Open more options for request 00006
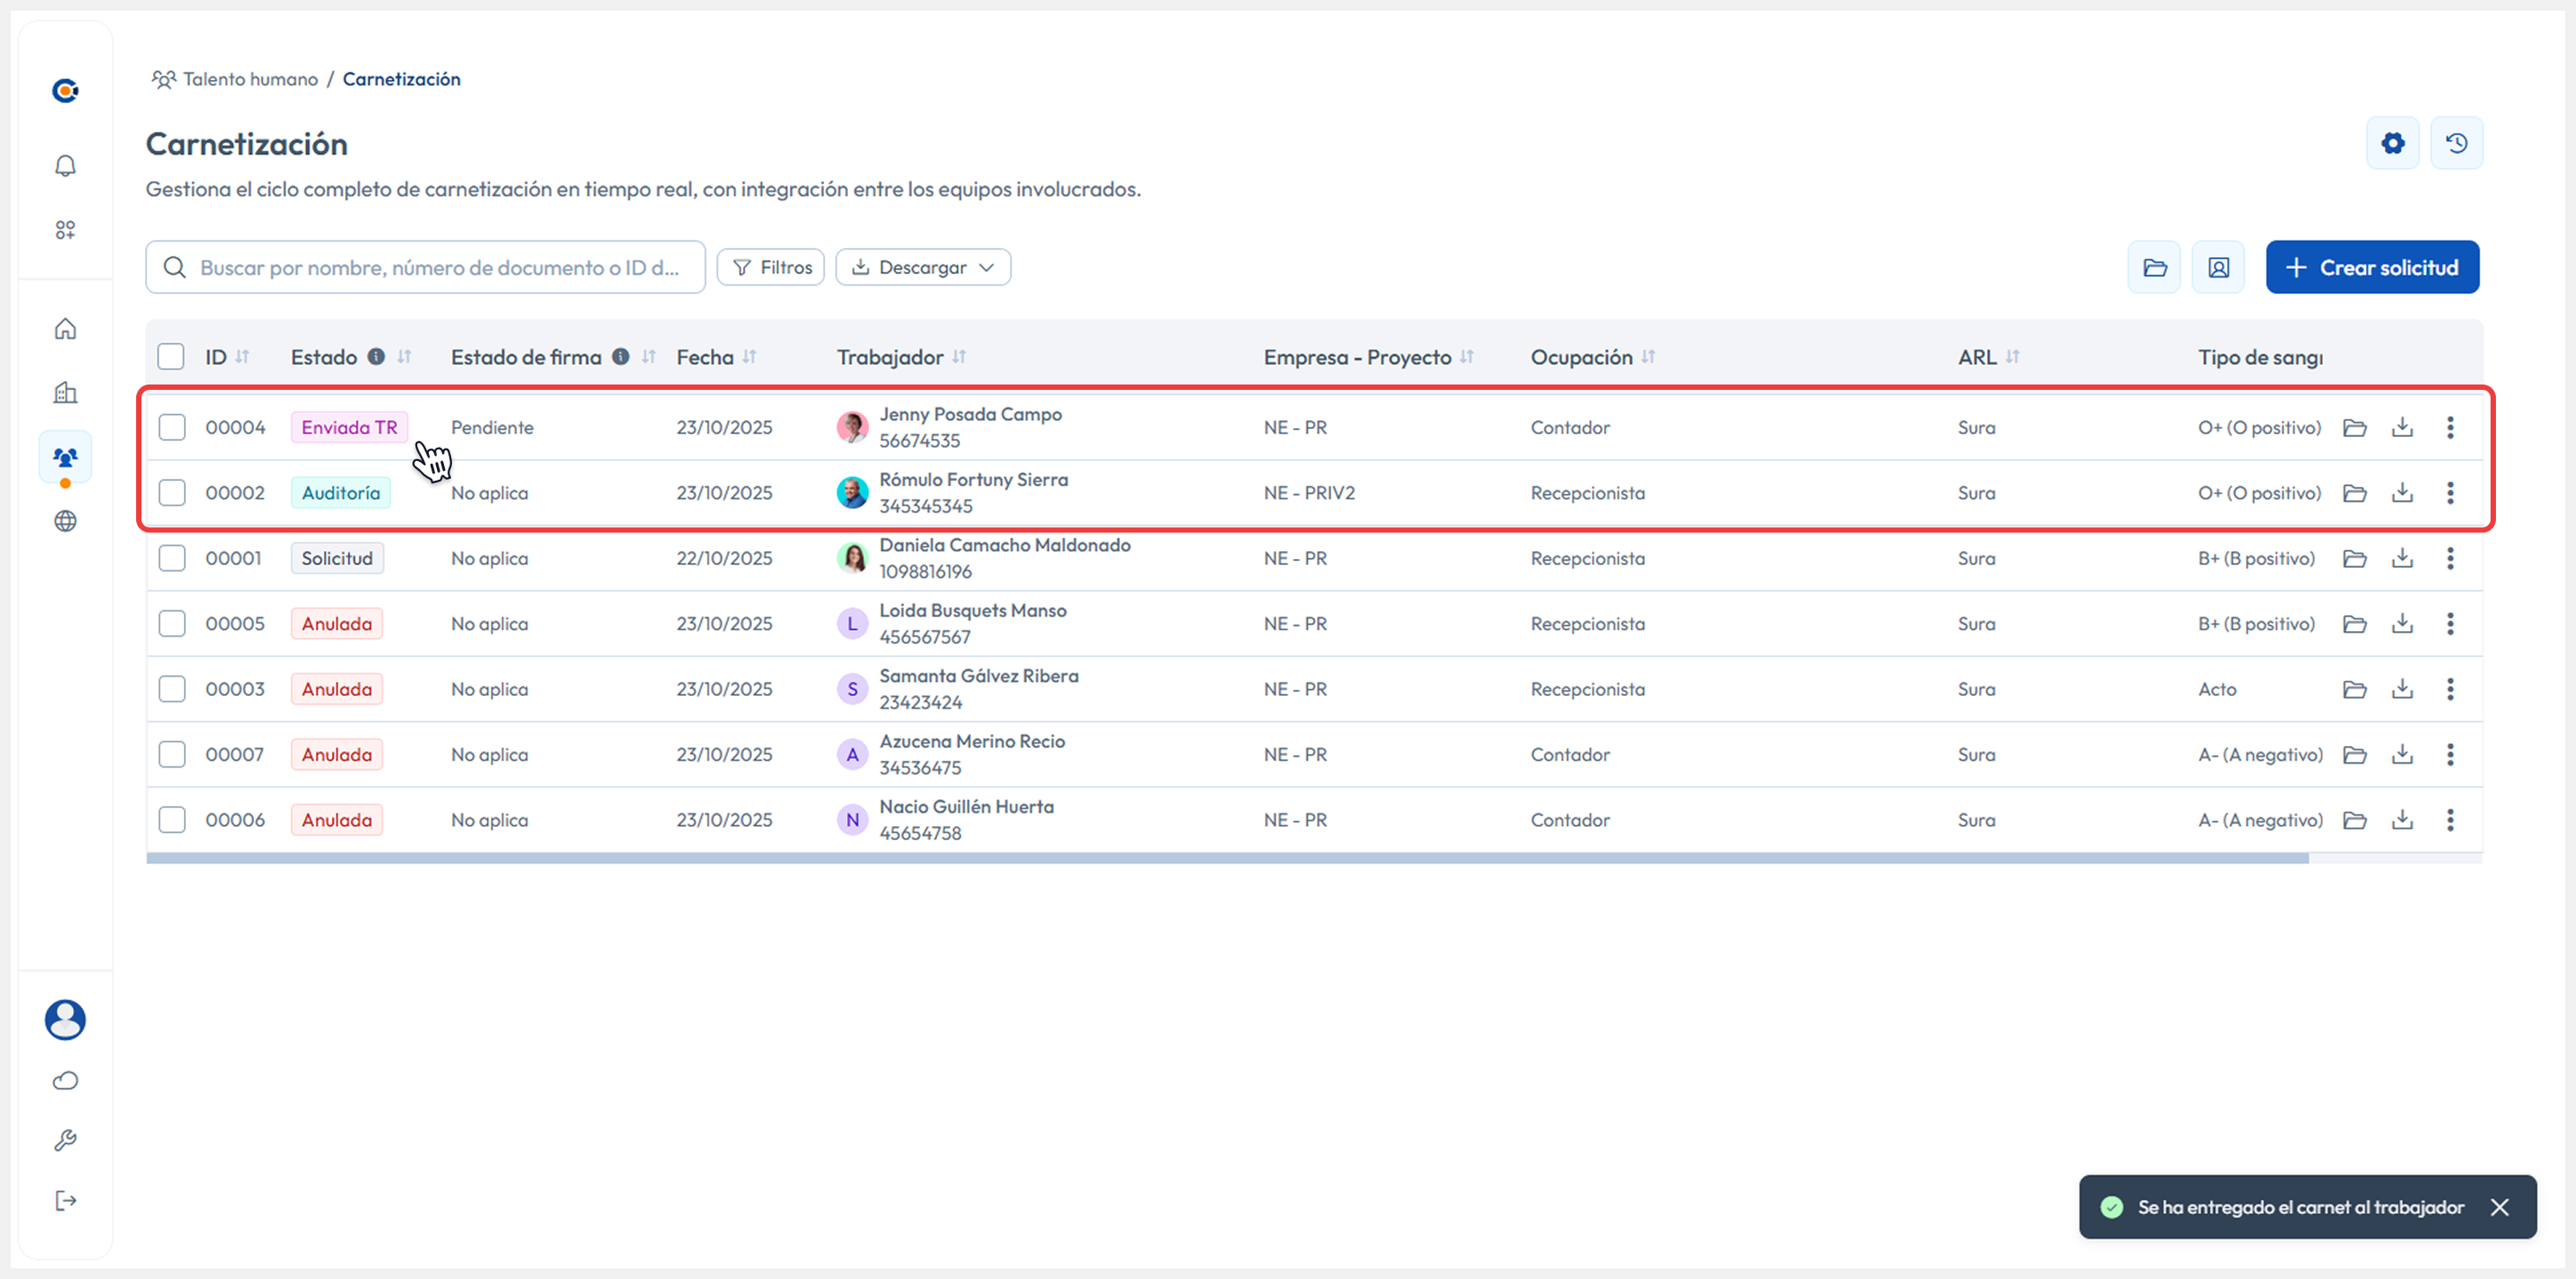This screenshot has height=1279, width=2576. tap(2449, 820)
